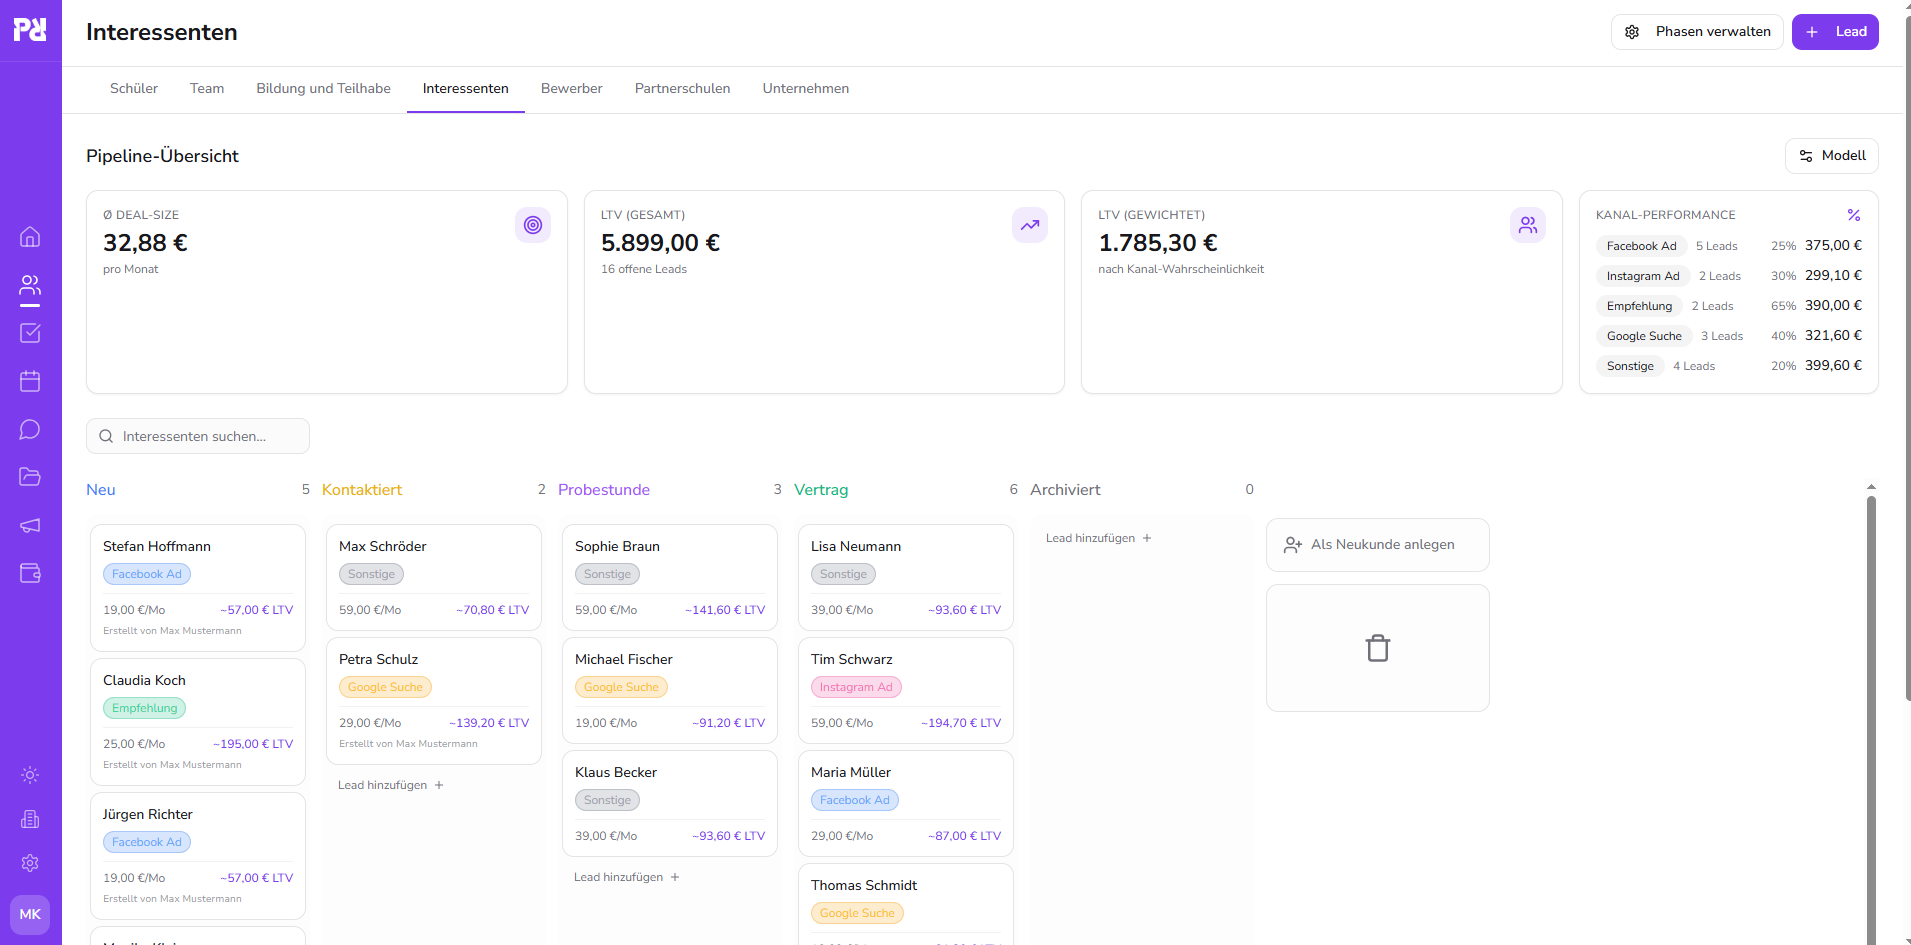This screenshot has width=1911, height=945.
Task: Click the Neu column header
Action: [101, 490]
